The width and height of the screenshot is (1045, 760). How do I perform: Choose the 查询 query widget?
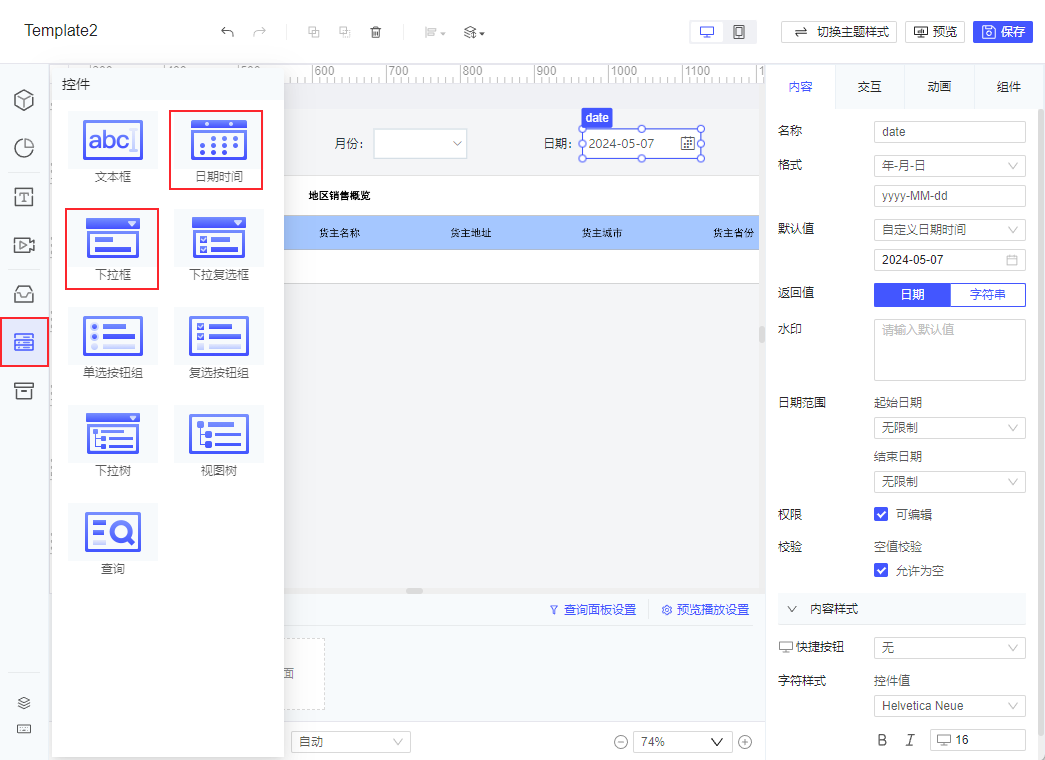pos(113,540)
